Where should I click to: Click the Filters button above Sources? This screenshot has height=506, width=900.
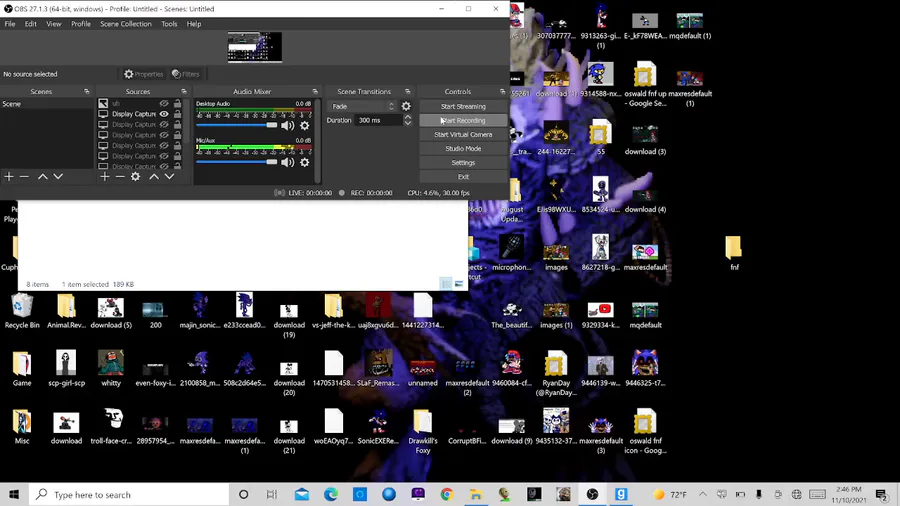(185, 74)
